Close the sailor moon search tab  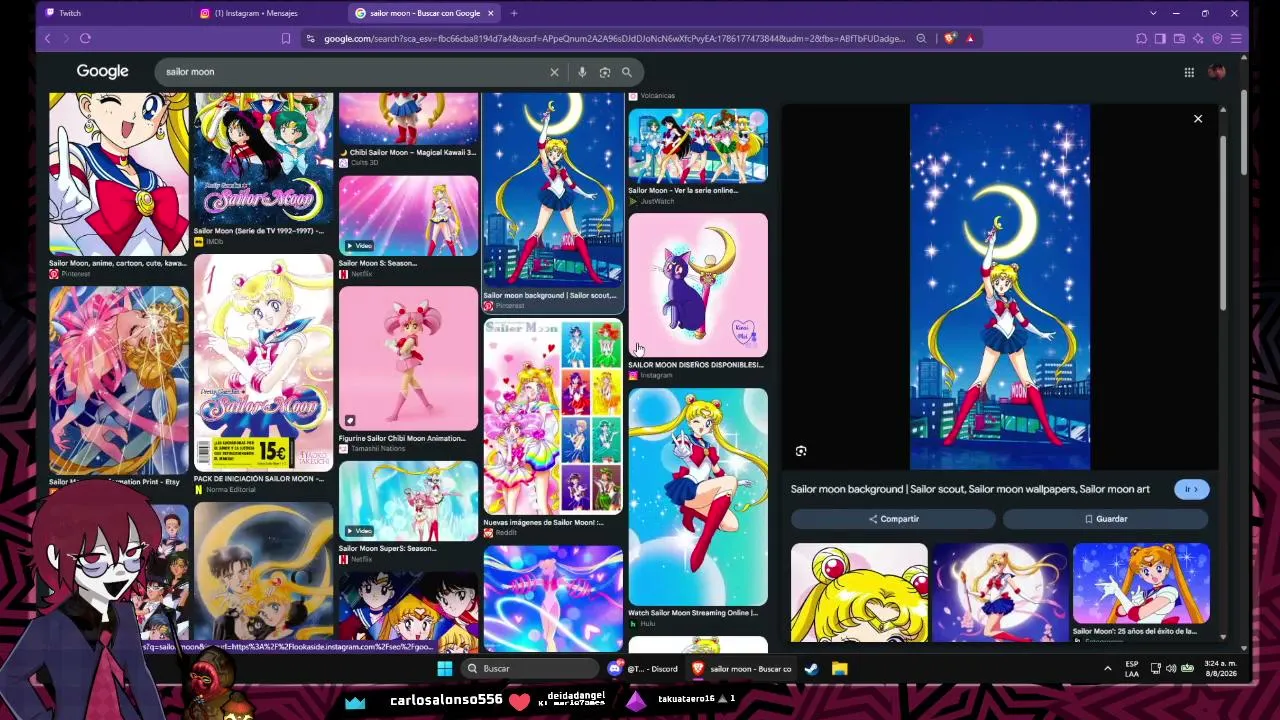pyautogui.click(x=491, y=13)
